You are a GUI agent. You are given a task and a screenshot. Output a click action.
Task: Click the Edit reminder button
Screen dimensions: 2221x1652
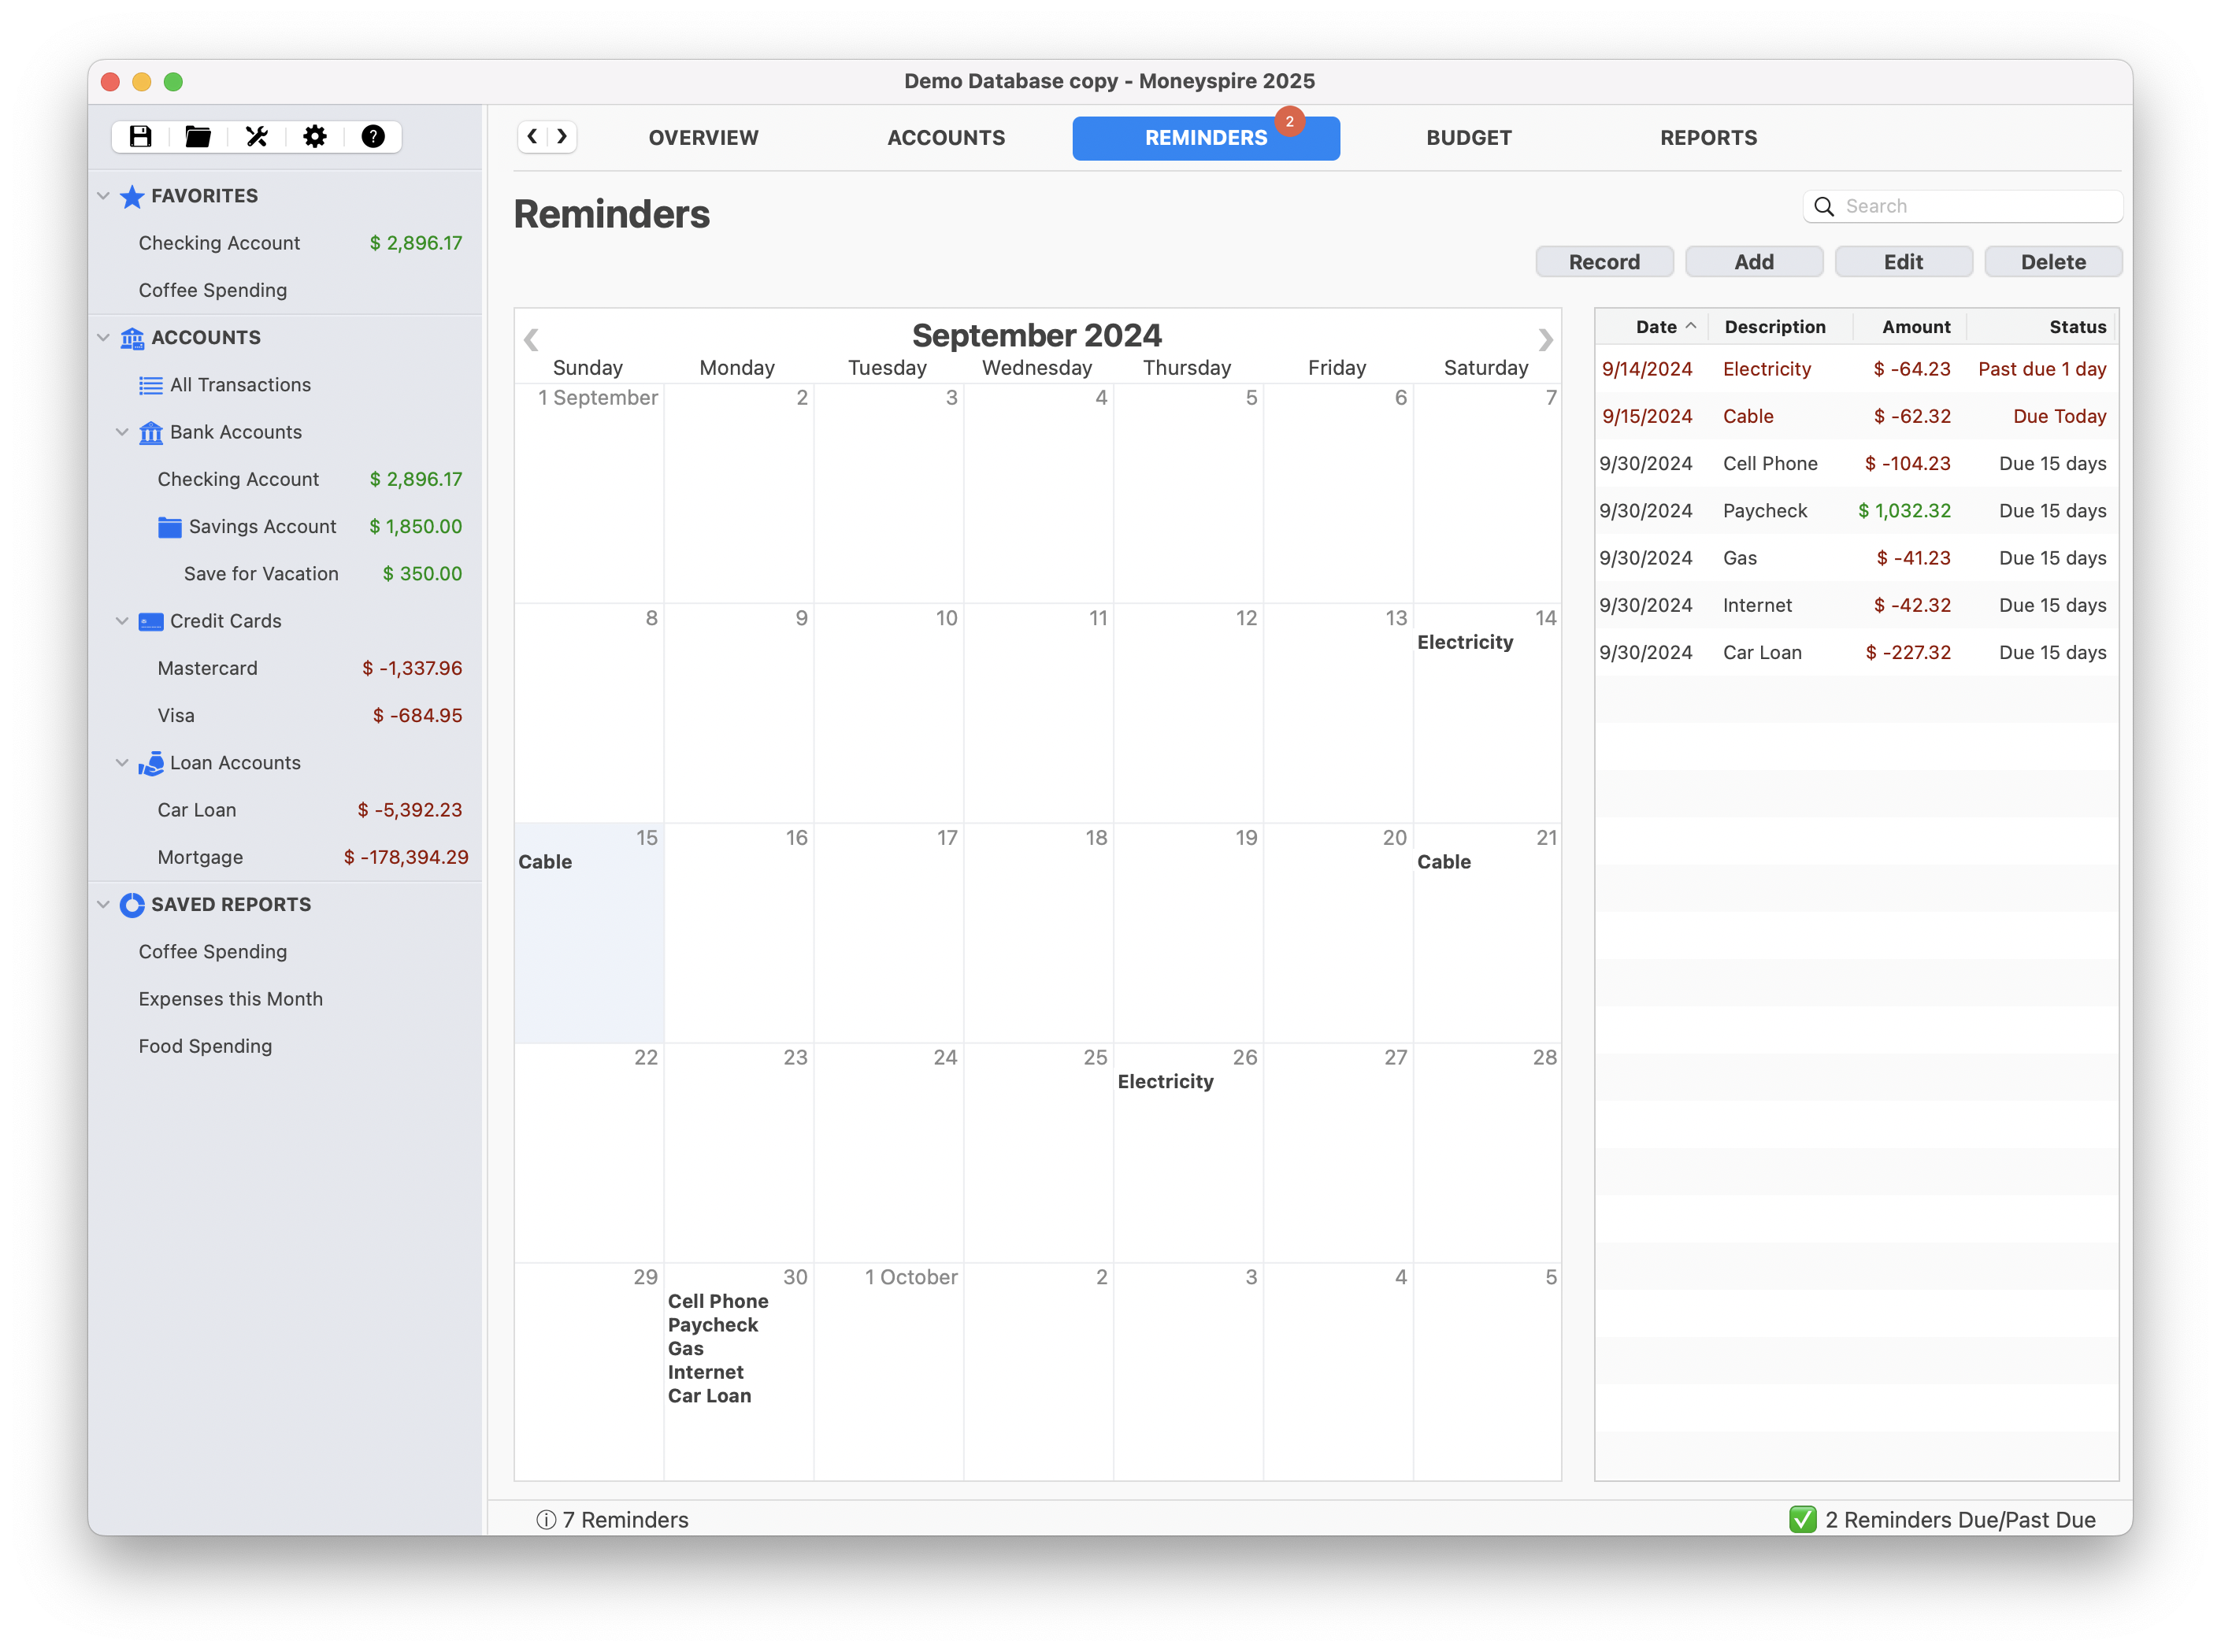coord(1903,262)
